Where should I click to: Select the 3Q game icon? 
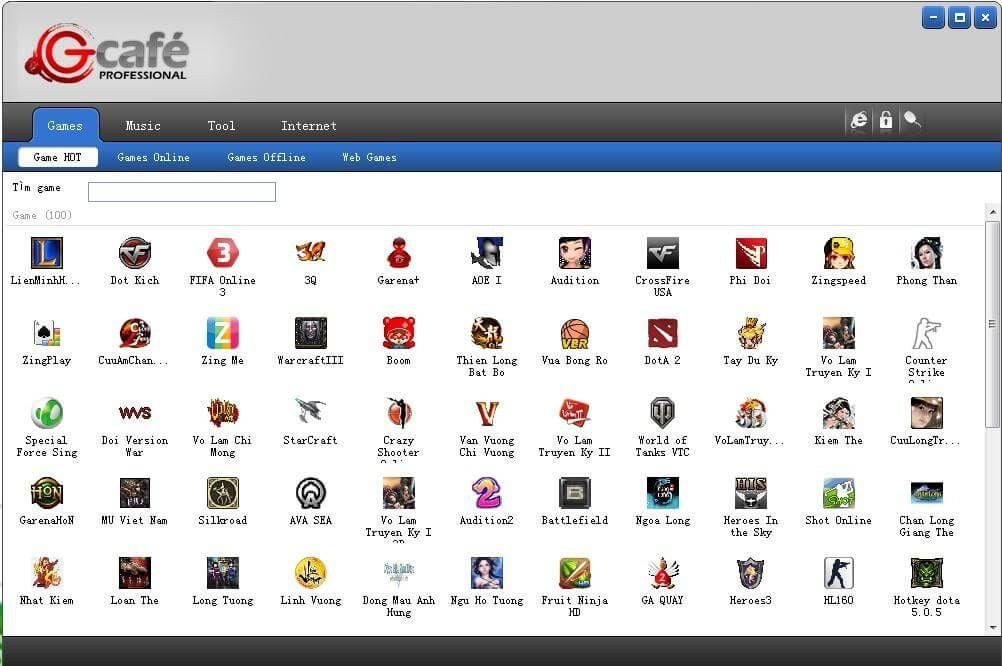tap(311, 253)
